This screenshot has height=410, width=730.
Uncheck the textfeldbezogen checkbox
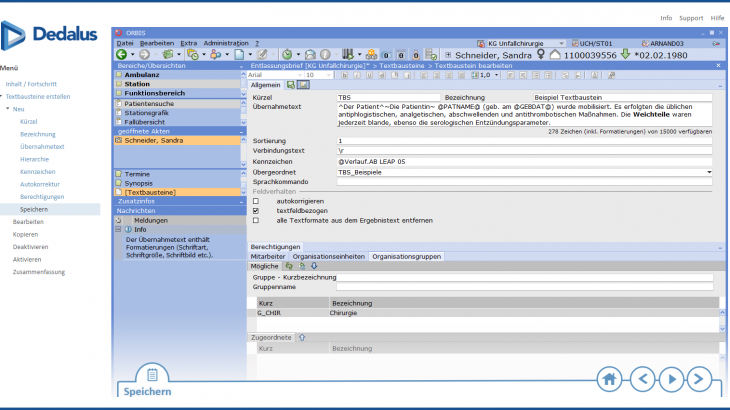[255, 211]
